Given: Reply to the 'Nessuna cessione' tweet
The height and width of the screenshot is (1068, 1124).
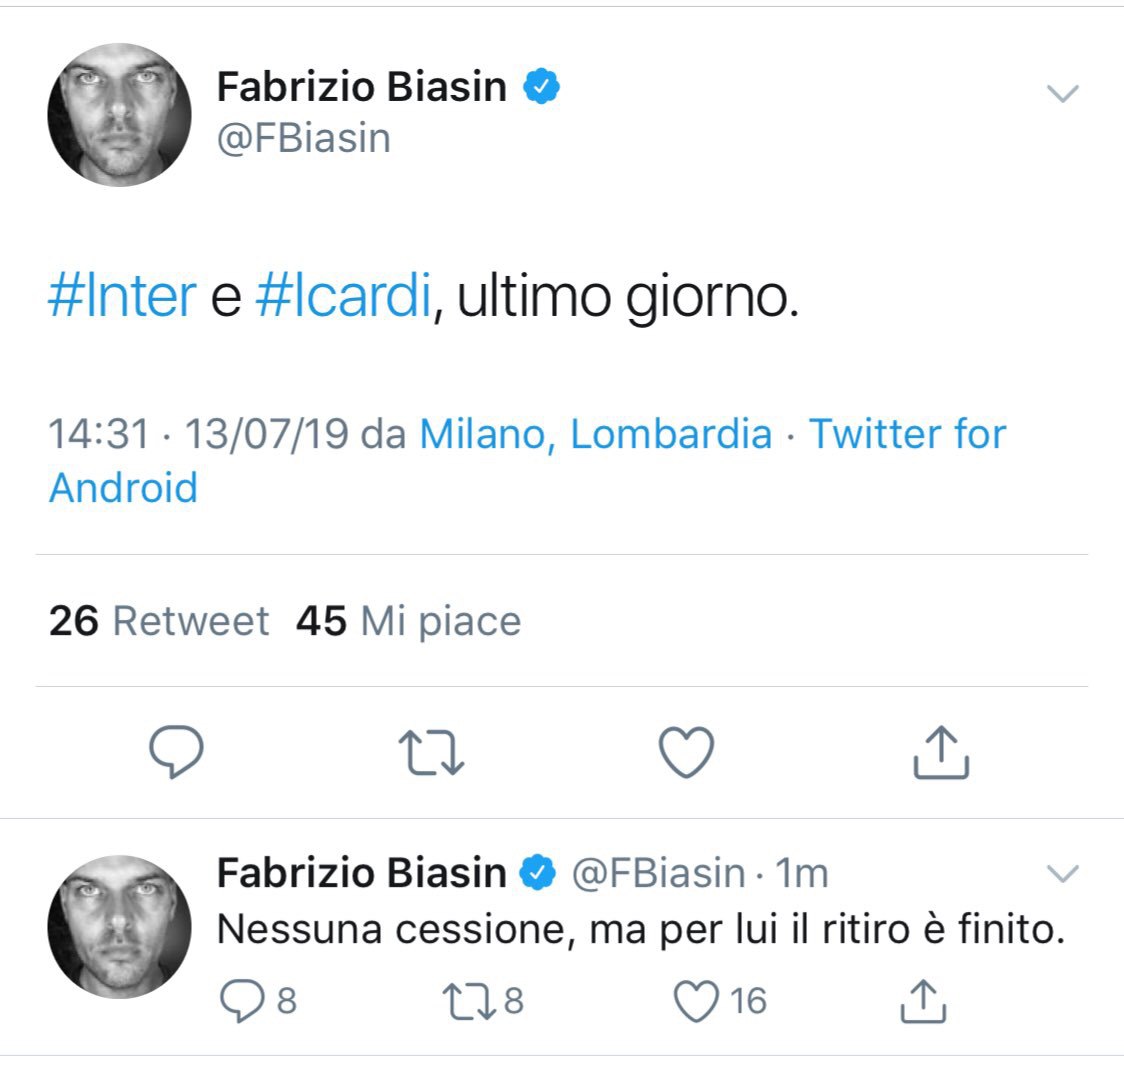Looking at the screenshot, I should point(241,1001).
